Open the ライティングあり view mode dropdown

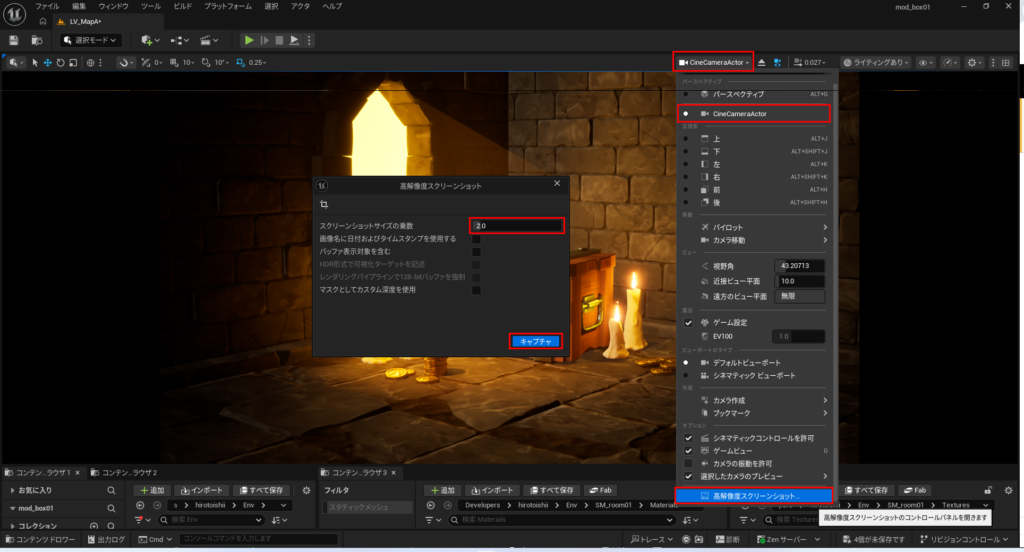click(x=876, y=63)
